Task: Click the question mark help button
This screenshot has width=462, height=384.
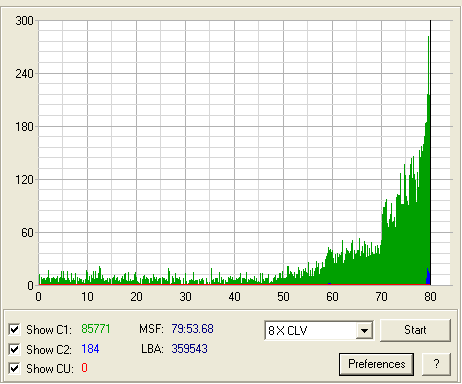Action: (x=436, y=364)
